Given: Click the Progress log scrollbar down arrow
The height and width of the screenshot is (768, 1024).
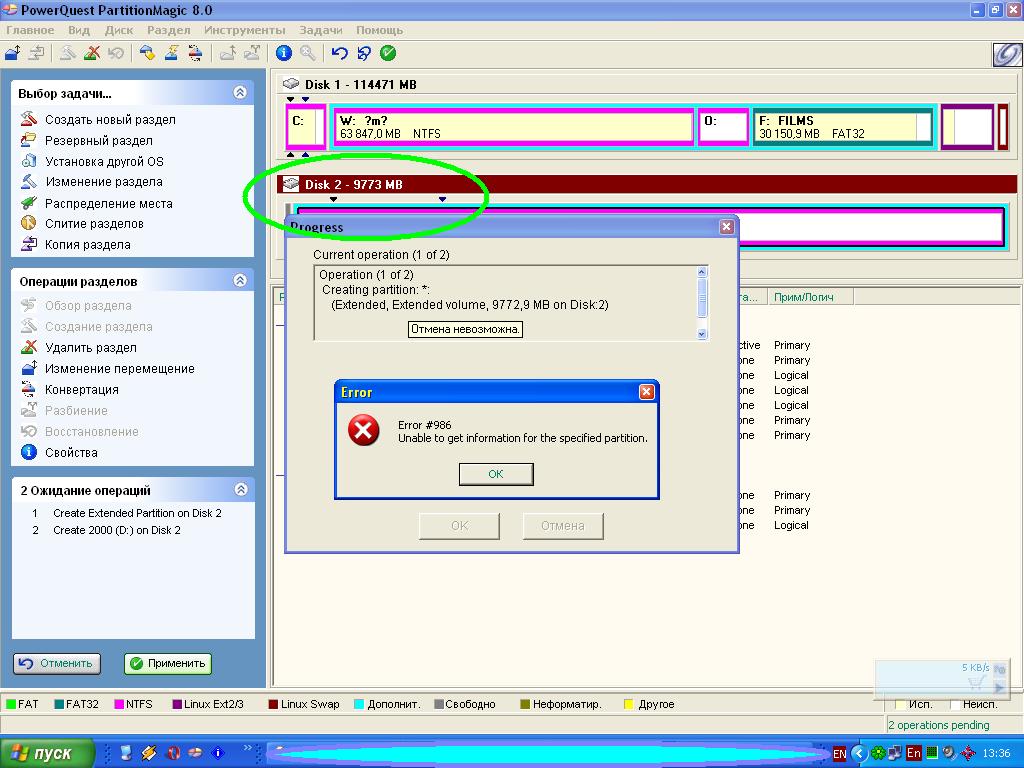Looking at the screenshot, I should click(x=702, y=334).
